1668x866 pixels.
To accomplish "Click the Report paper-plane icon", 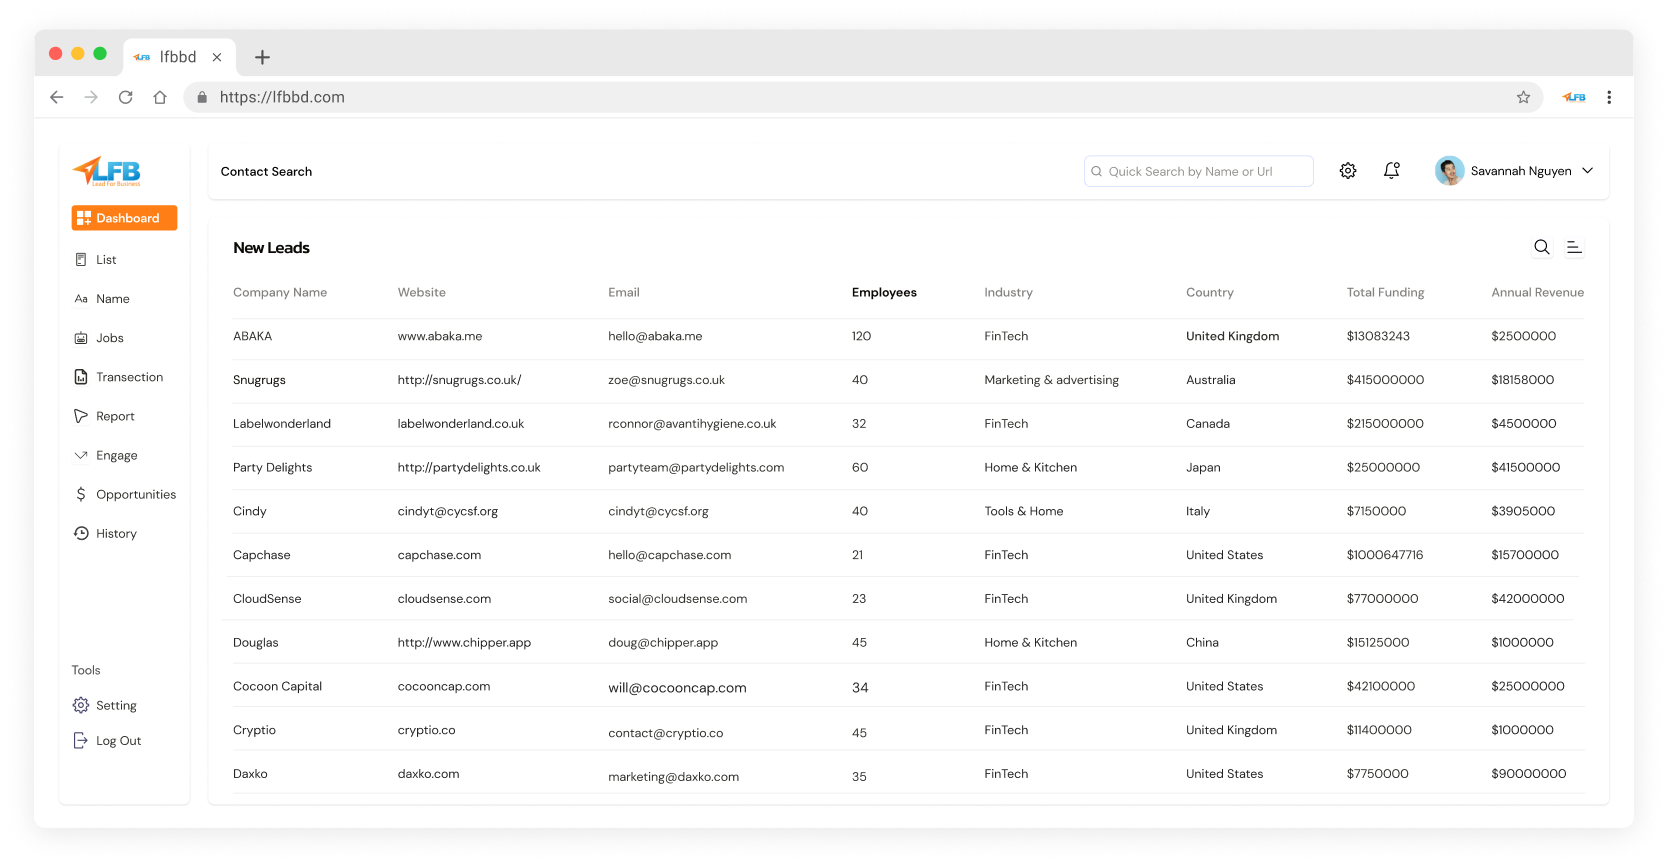I will pyautogui.click(x=81, y=416).
